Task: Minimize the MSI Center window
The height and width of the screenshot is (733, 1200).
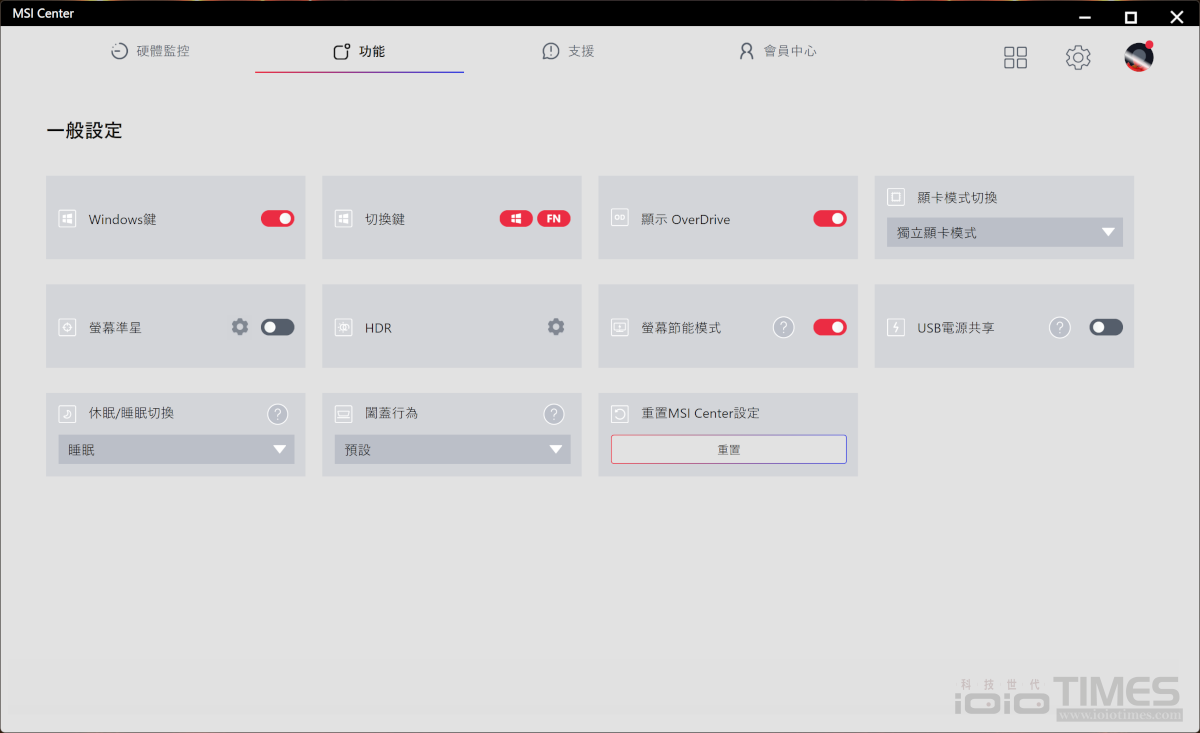Action: coord(1085,17)
